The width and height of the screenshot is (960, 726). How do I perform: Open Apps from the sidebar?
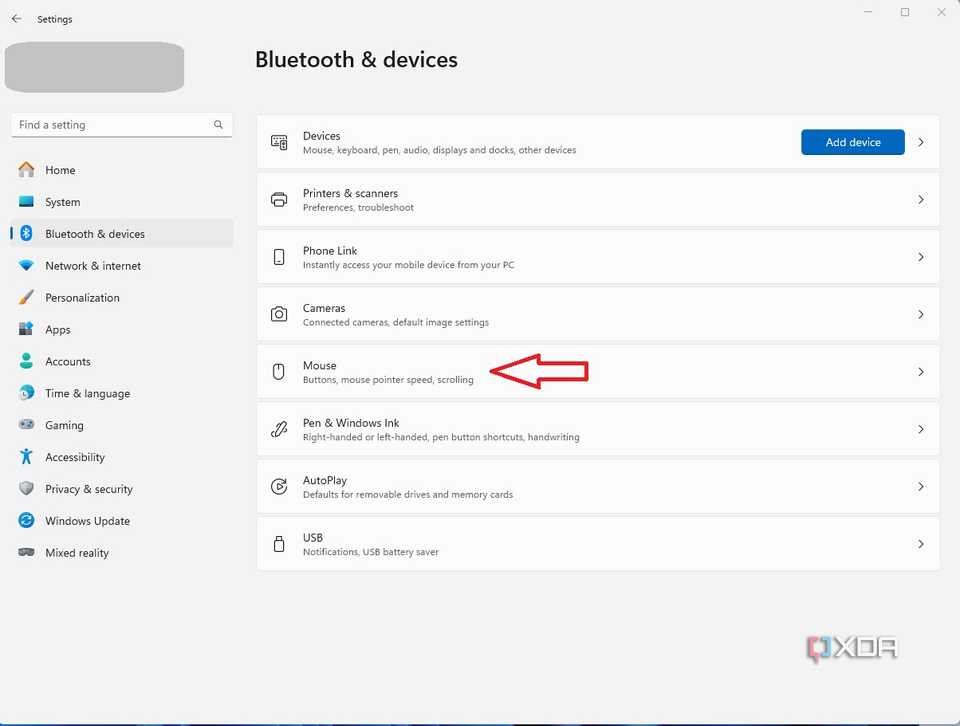click(x=122, y=329)
